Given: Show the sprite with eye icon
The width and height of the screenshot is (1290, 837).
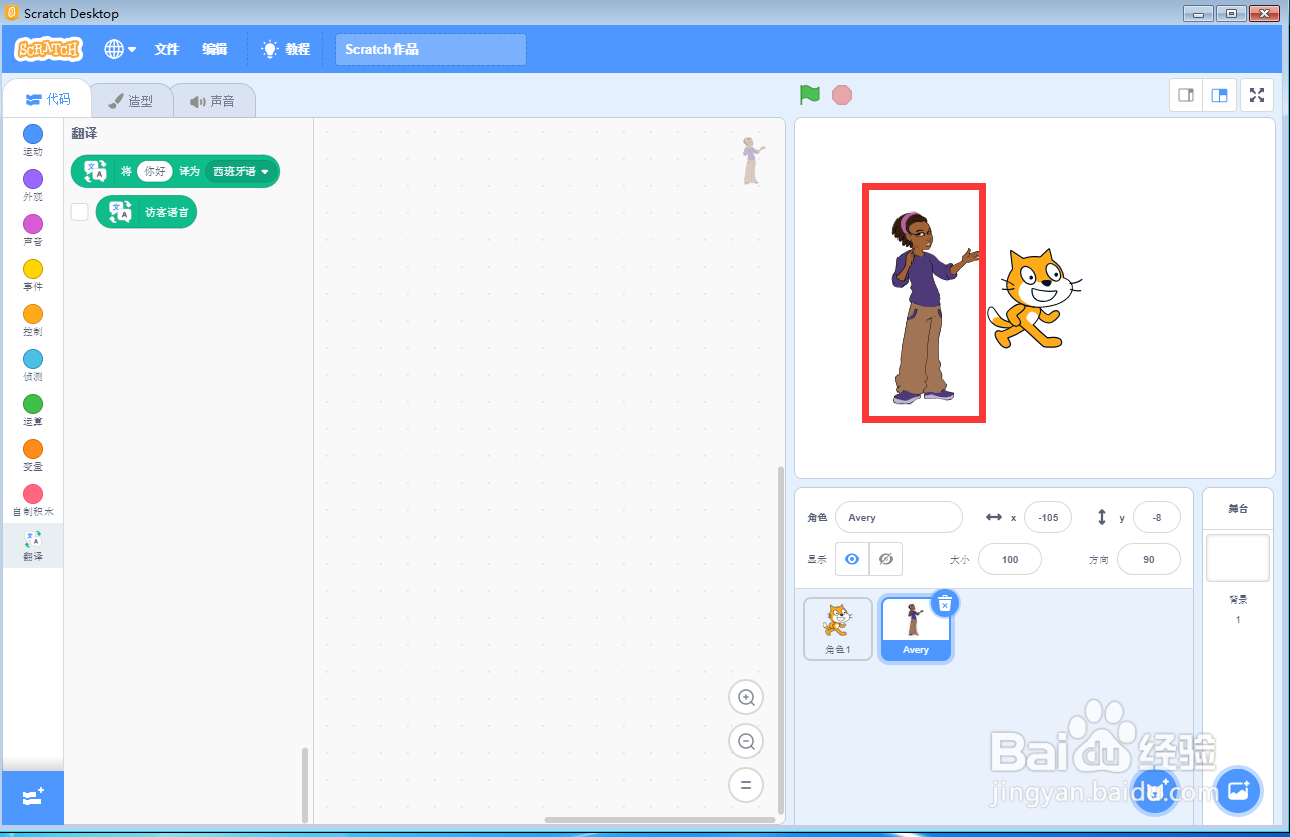Looking at the screenshot, I should click(852, 559).
